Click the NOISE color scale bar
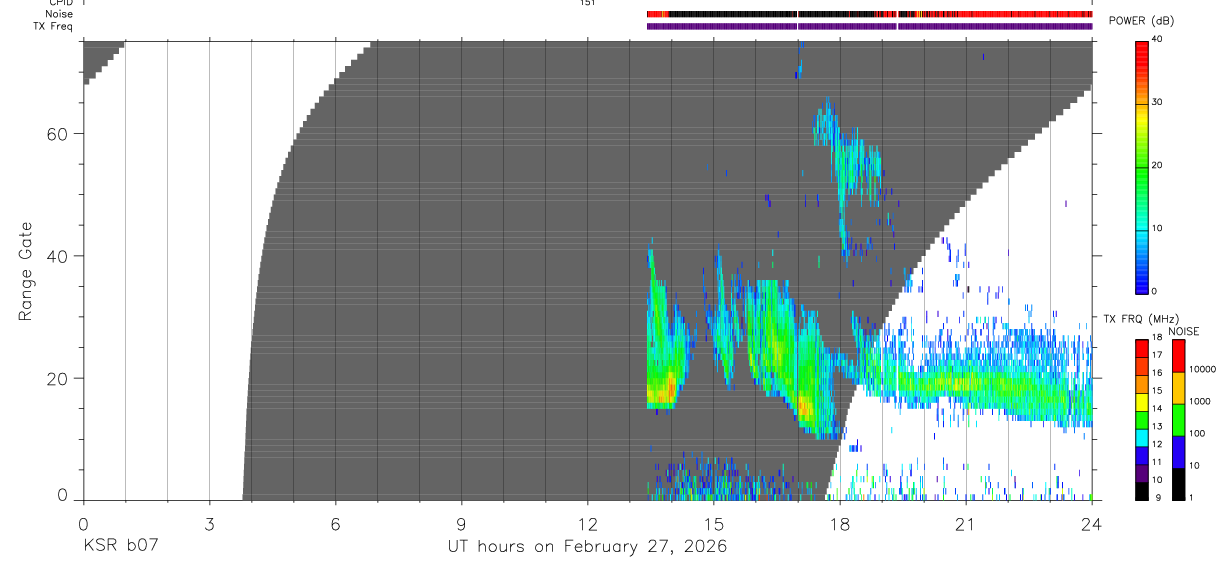Image resolution: width=1228 pixels, height=567 pixels. (x=1179, y=419)
